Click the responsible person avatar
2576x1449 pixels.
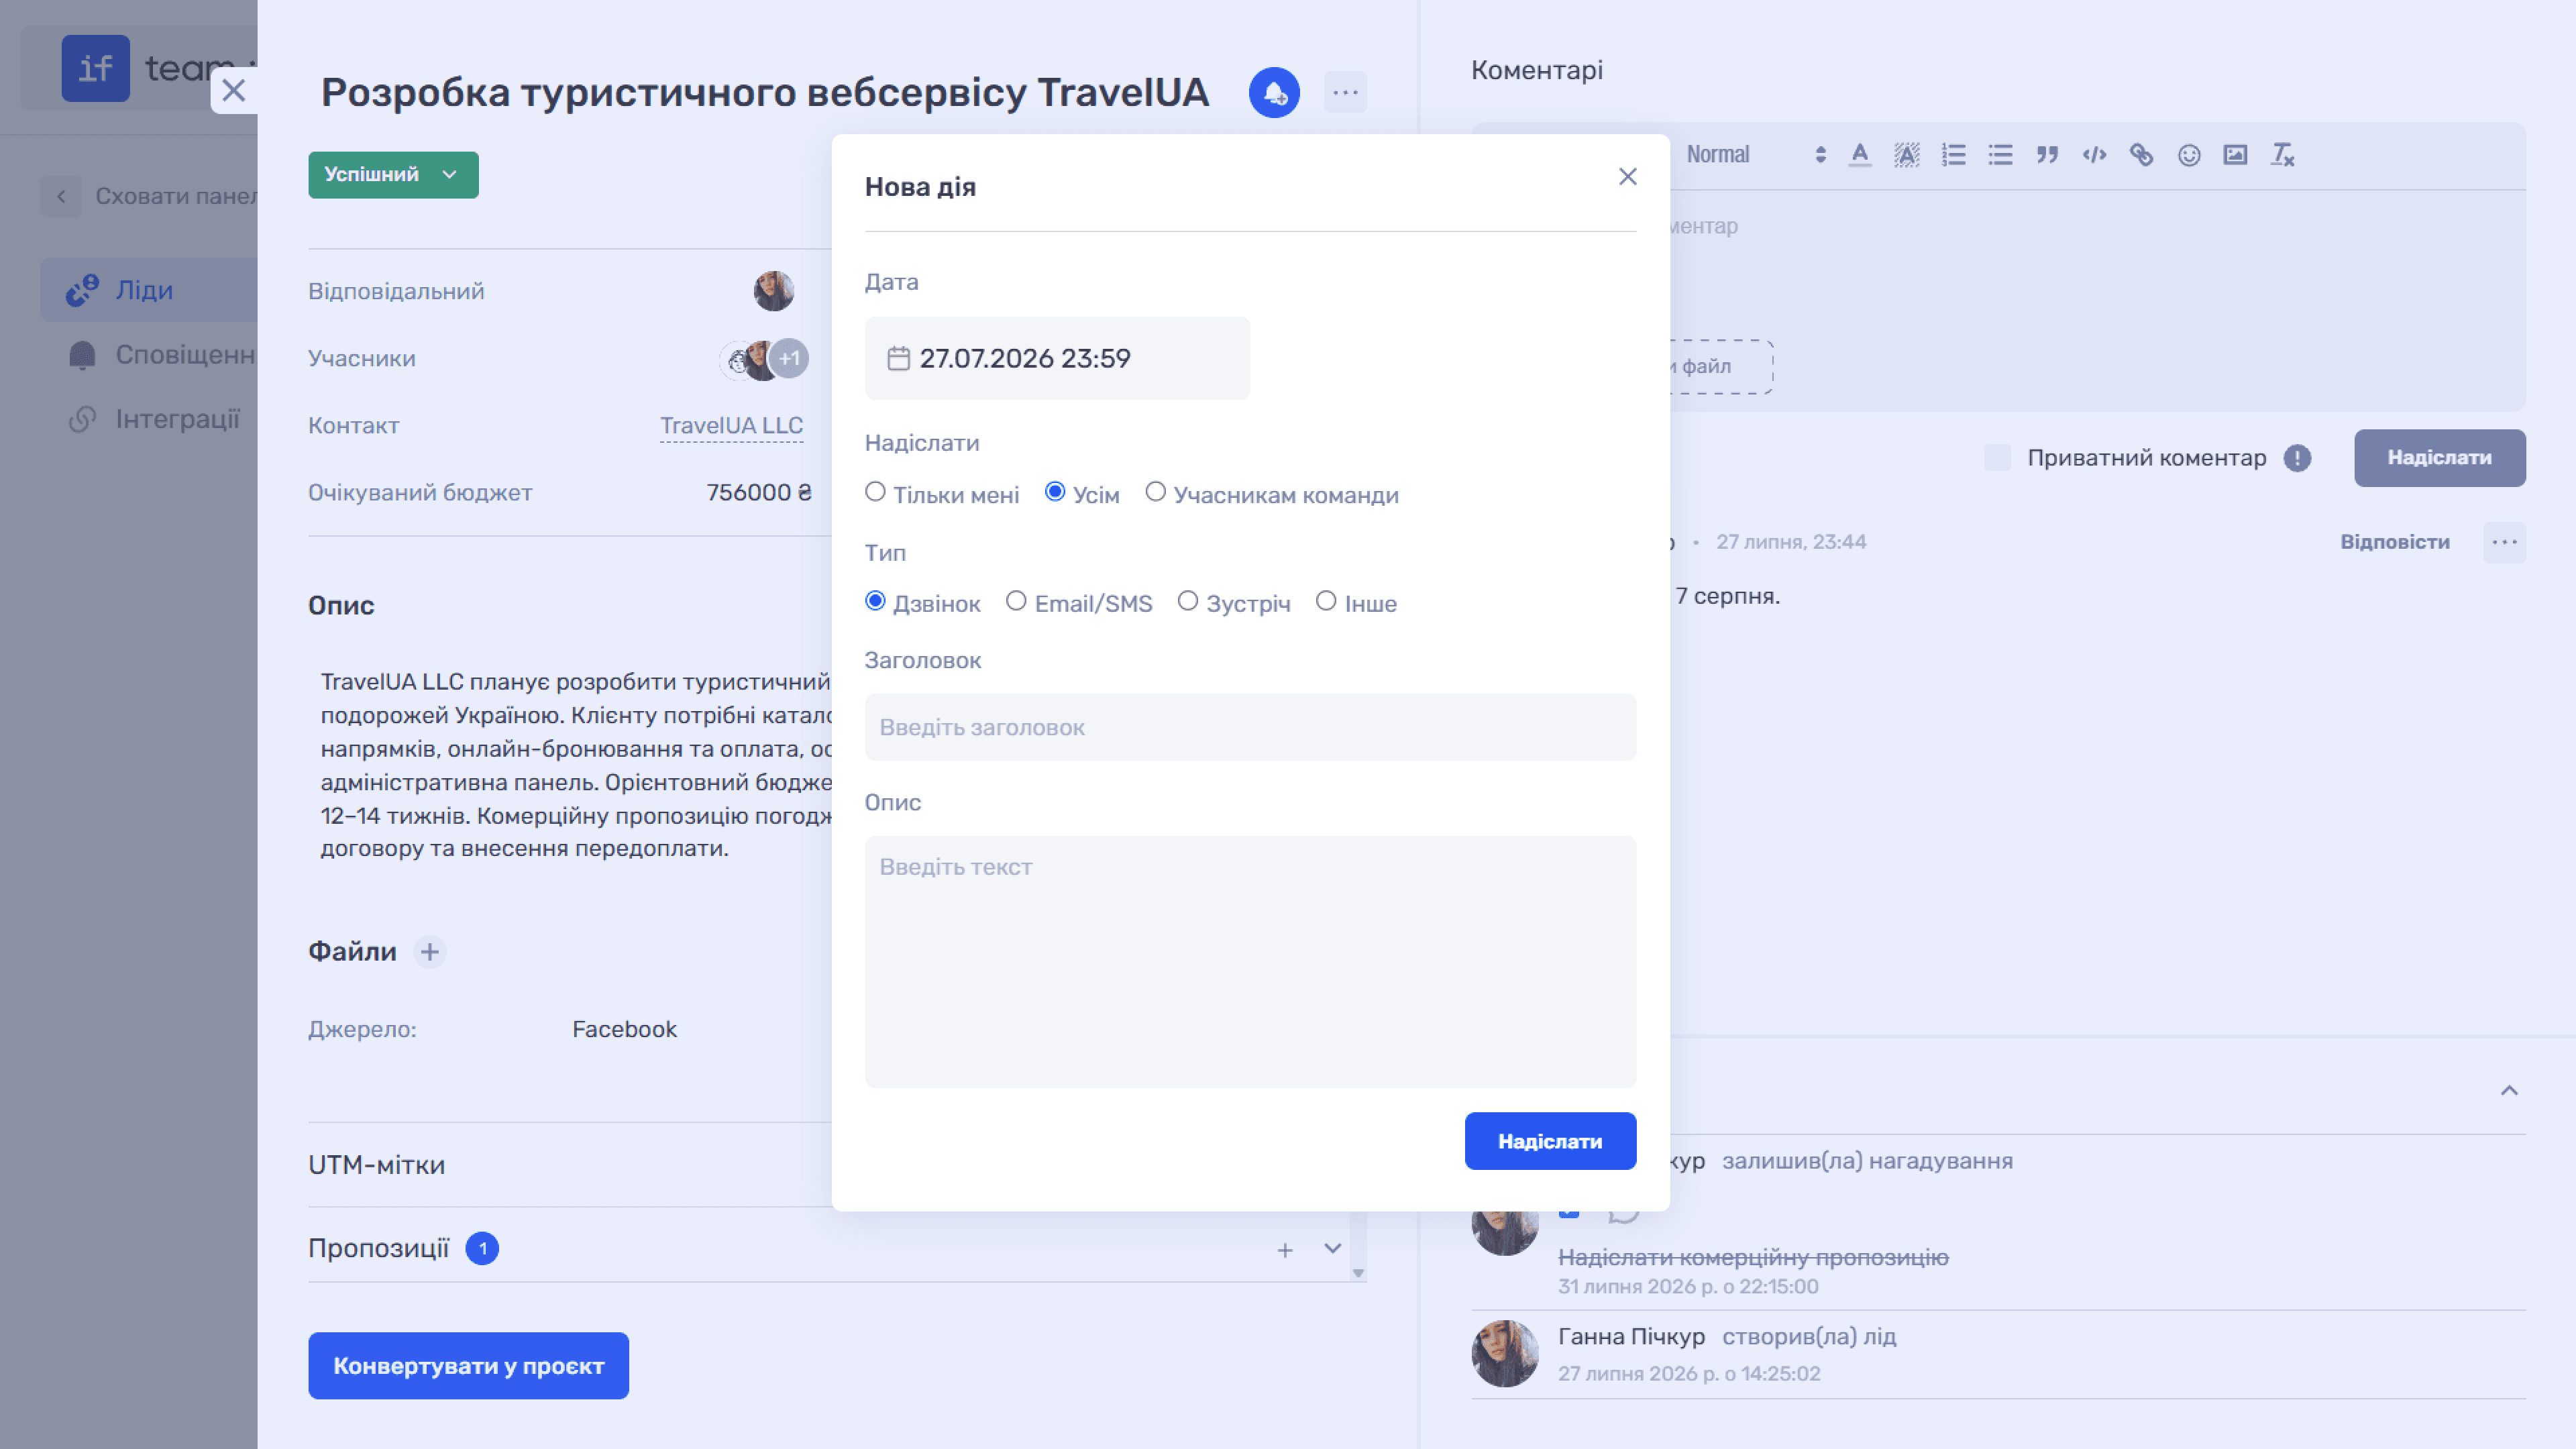click(774, 291)
